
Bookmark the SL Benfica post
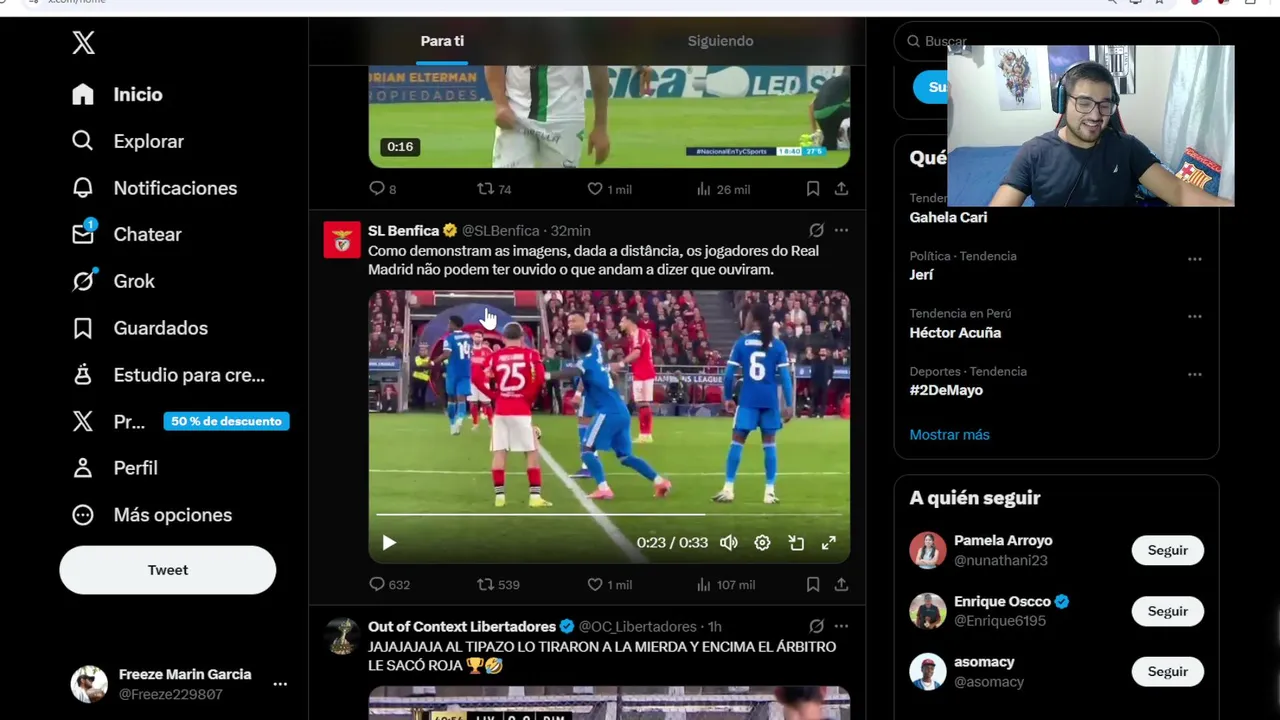click(x=813, y=585)
